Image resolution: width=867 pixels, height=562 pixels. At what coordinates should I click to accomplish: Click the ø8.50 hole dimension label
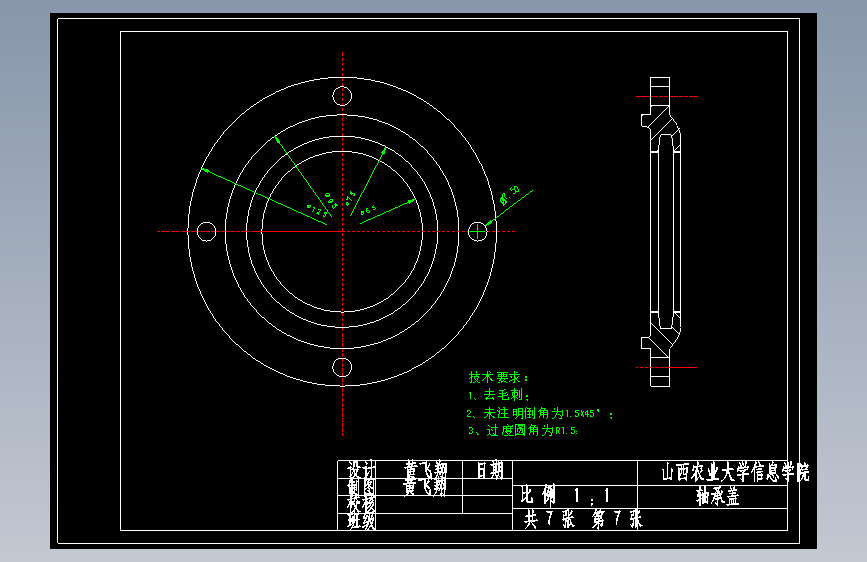(x=510, y=195)
